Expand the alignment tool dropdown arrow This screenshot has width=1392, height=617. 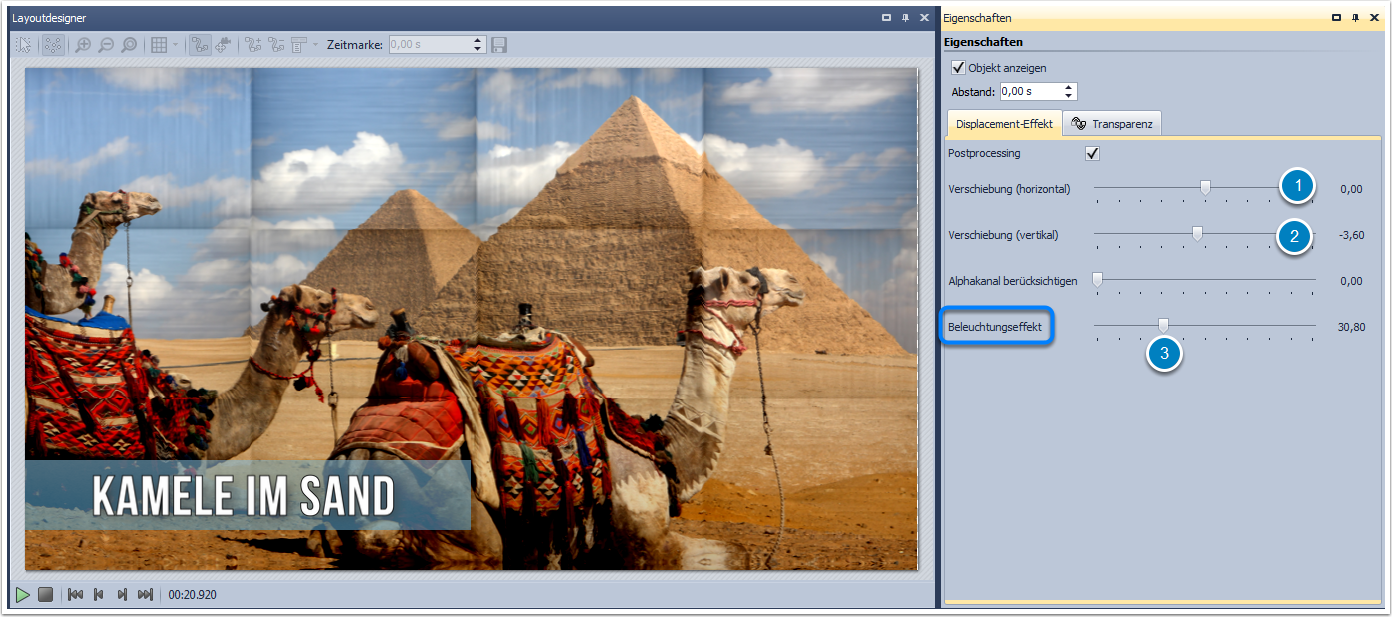coord(316,45)
